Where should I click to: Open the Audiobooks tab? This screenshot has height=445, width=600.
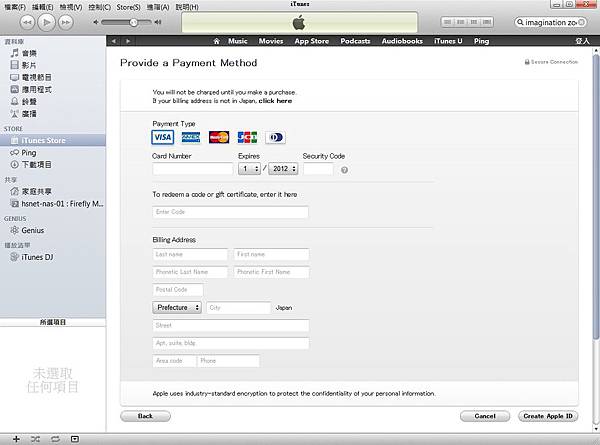tap(402, 41)
